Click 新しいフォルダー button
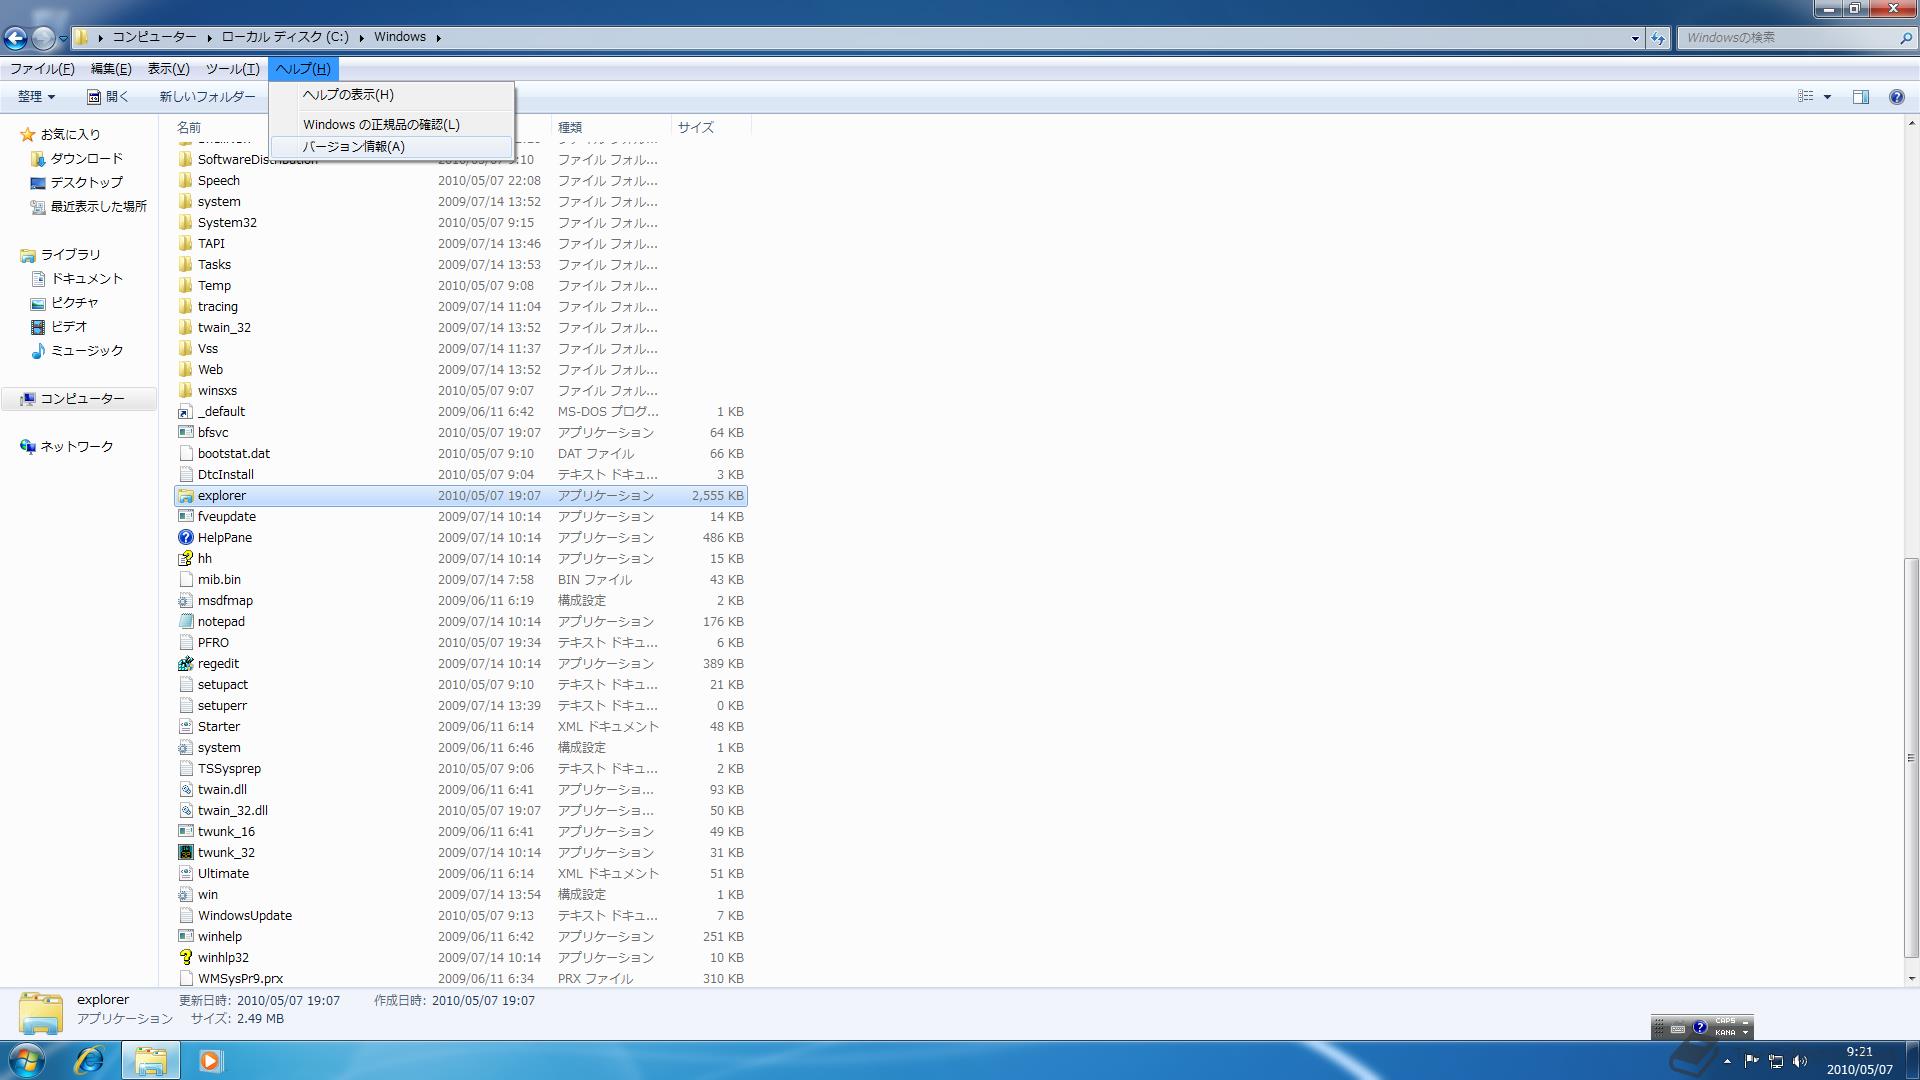This screenshot has height=1080, width=1920. coord(207,97)
